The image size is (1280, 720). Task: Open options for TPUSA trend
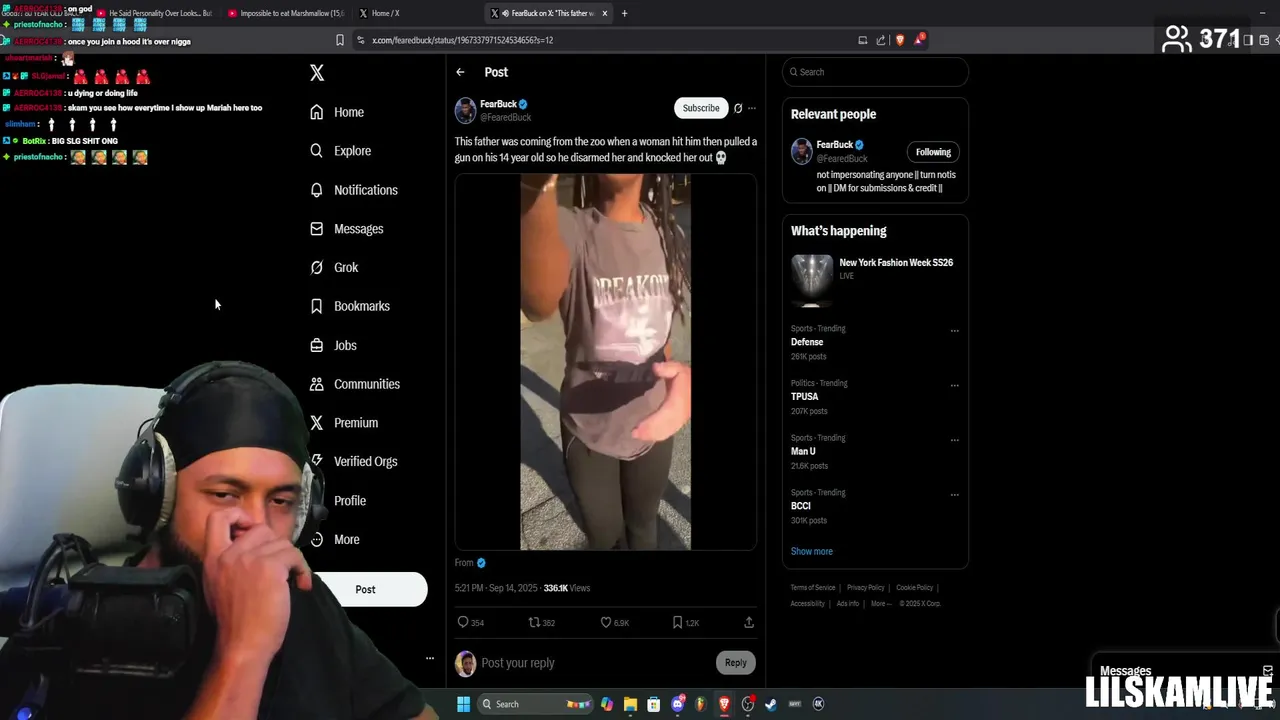955,385
